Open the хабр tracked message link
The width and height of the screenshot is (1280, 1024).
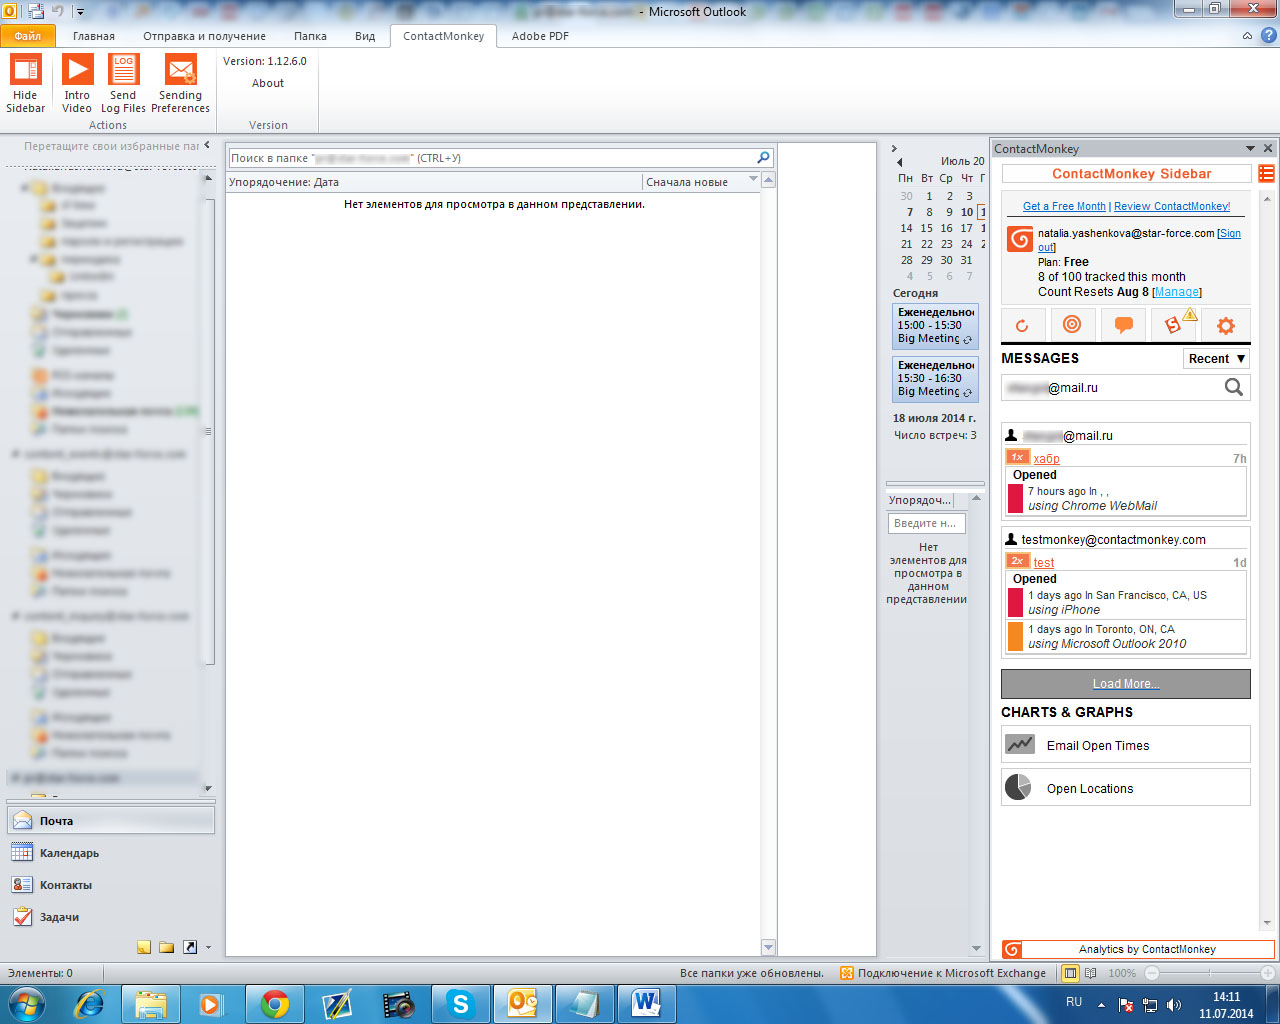(x=1047, y=459)
